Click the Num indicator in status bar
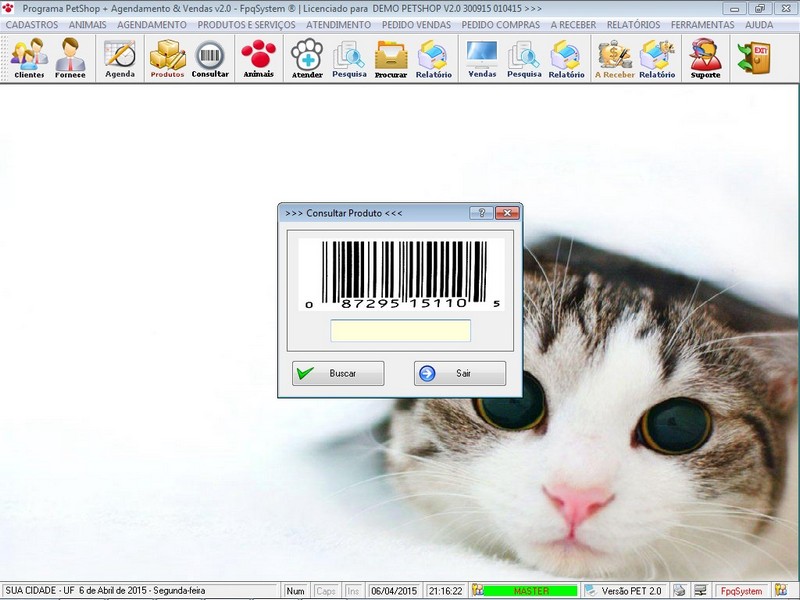Viewport: 800px width, 600px height. pyautogui.click(x=295, y=591)
